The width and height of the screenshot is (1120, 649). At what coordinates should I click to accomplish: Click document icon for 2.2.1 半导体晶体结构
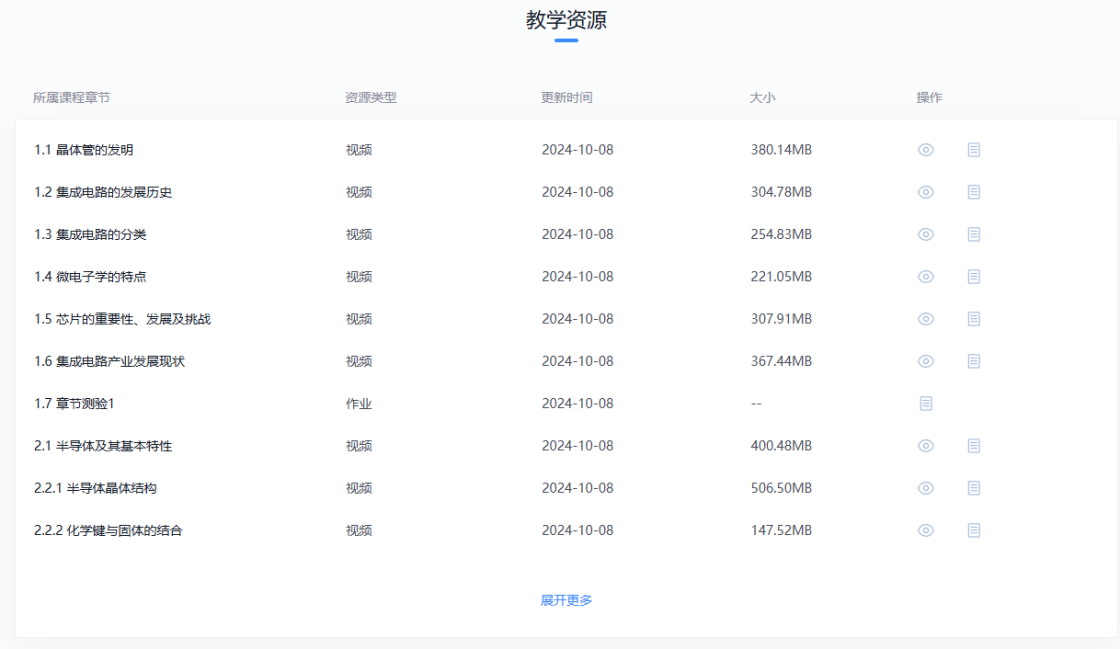[x=974, y=488]
